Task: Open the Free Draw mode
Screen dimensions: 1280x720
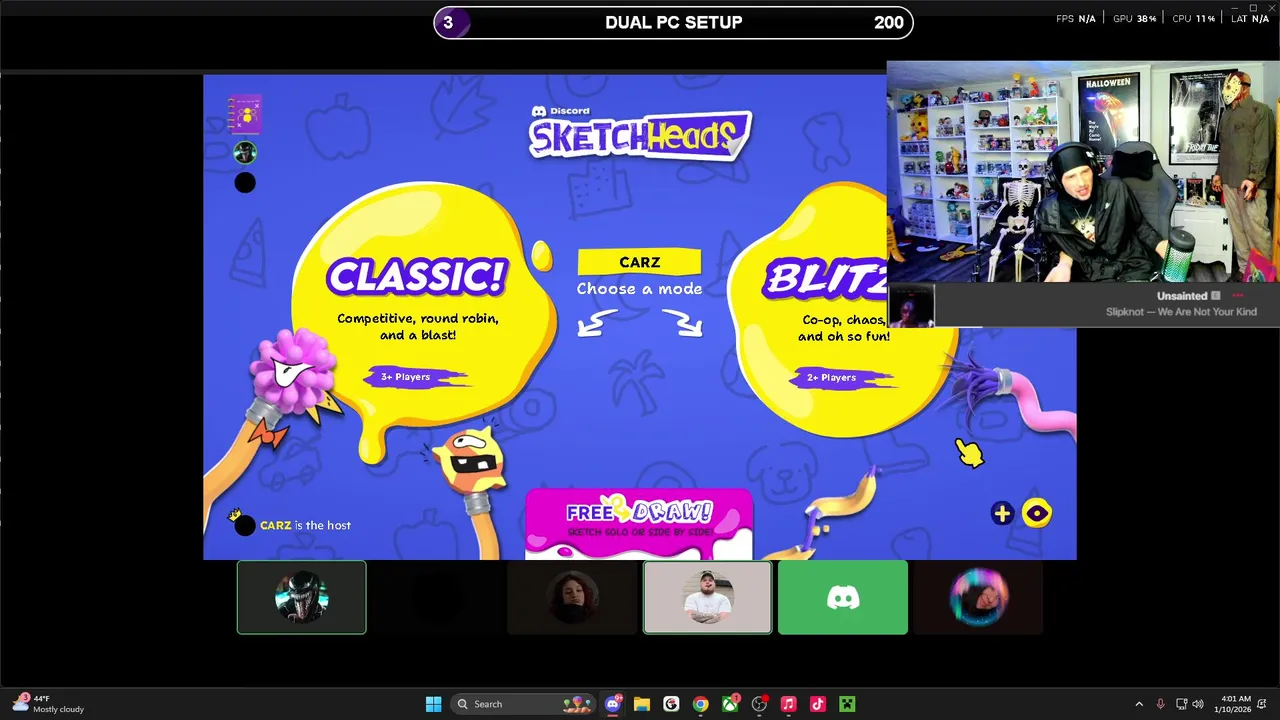Action: 639,523
